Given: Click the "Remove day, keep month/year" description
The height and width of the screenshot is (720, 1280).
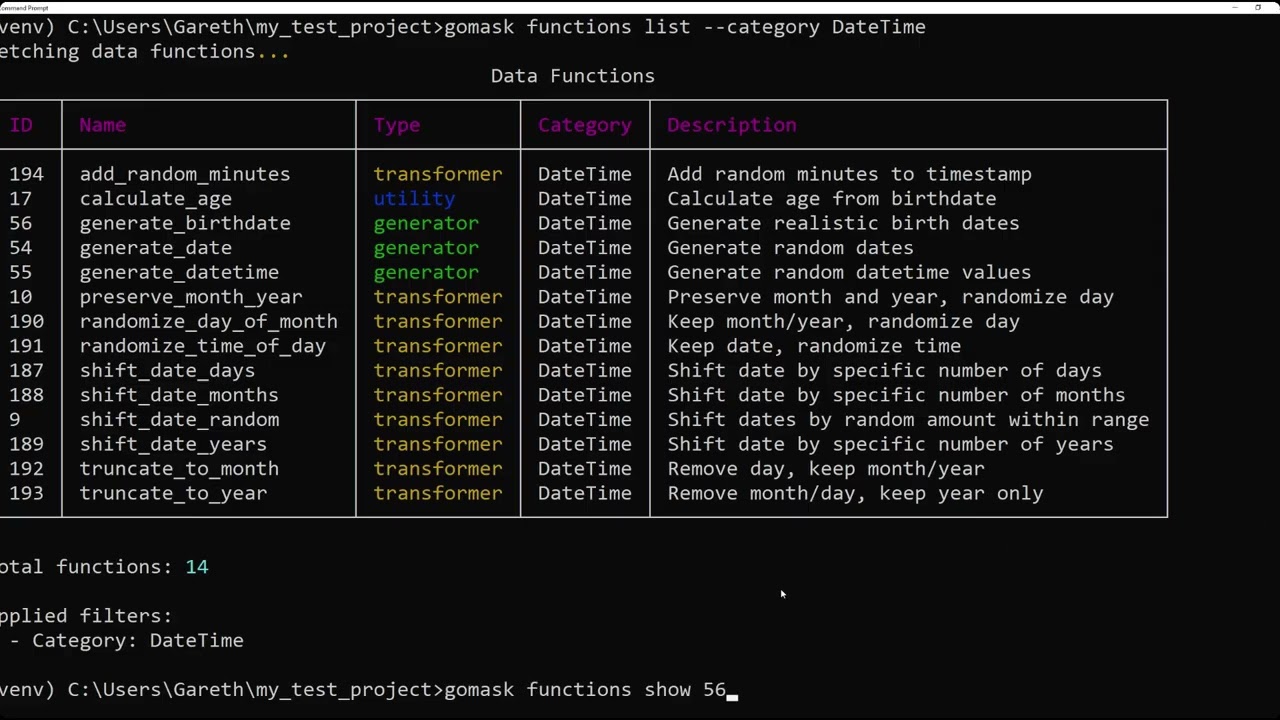Looking at the screenshot, I should tap(825, 469).
